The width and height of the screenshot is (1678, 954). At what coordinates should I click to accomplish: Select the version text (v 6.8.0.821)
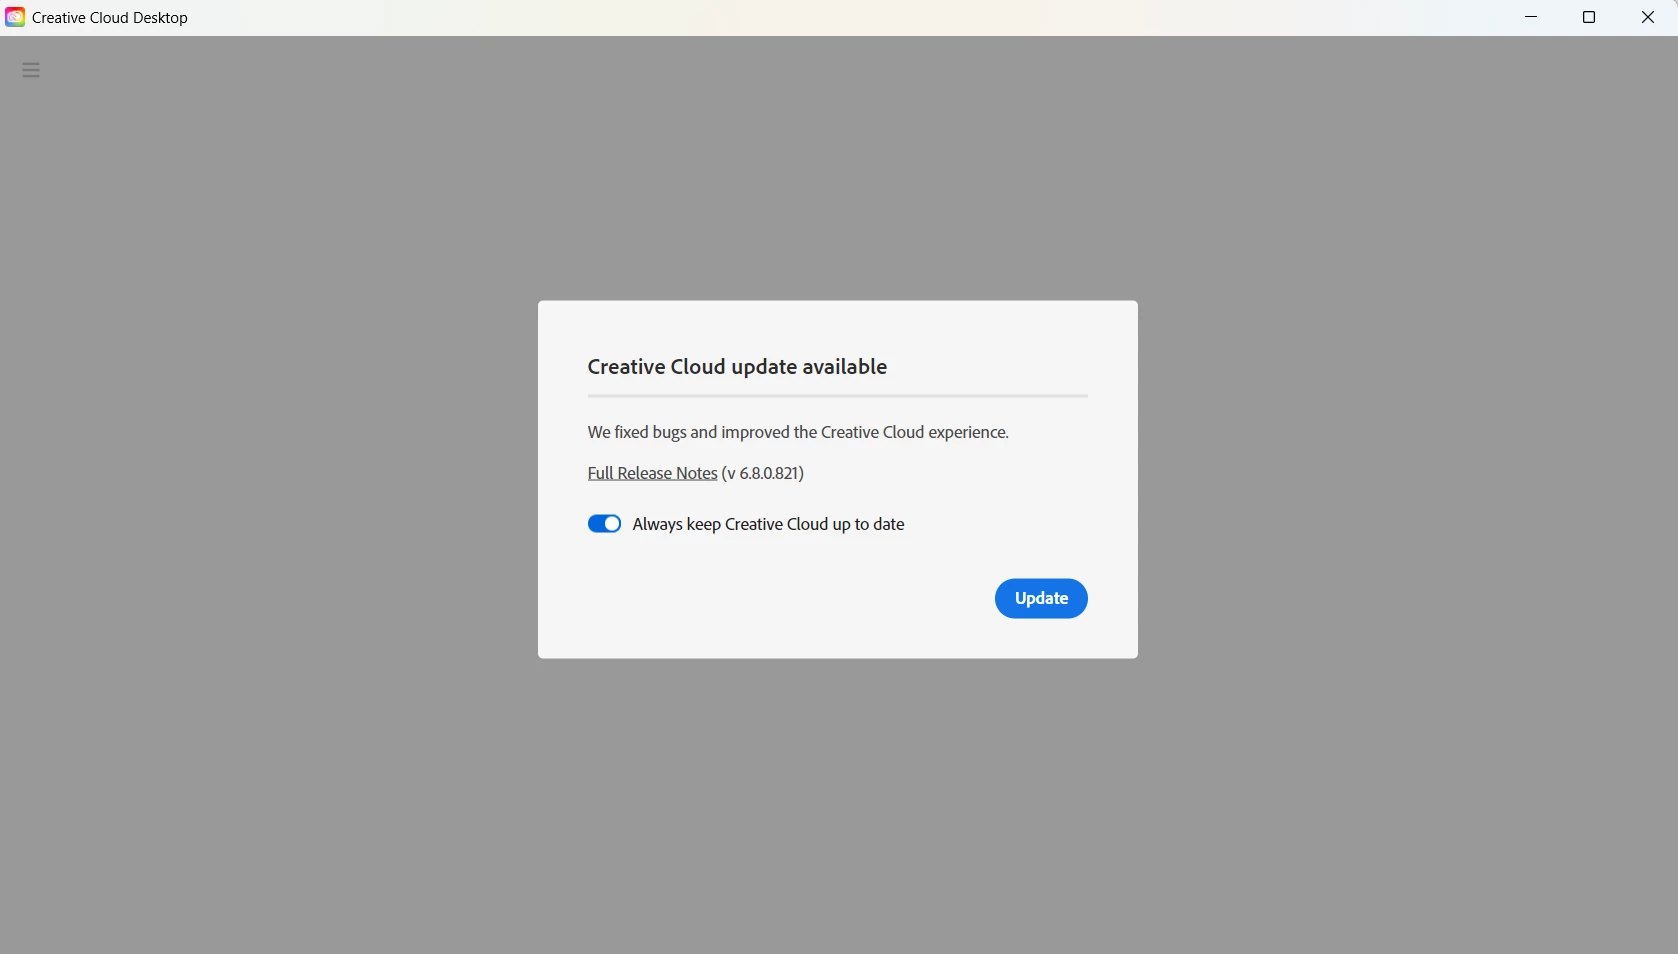(763, 473)
